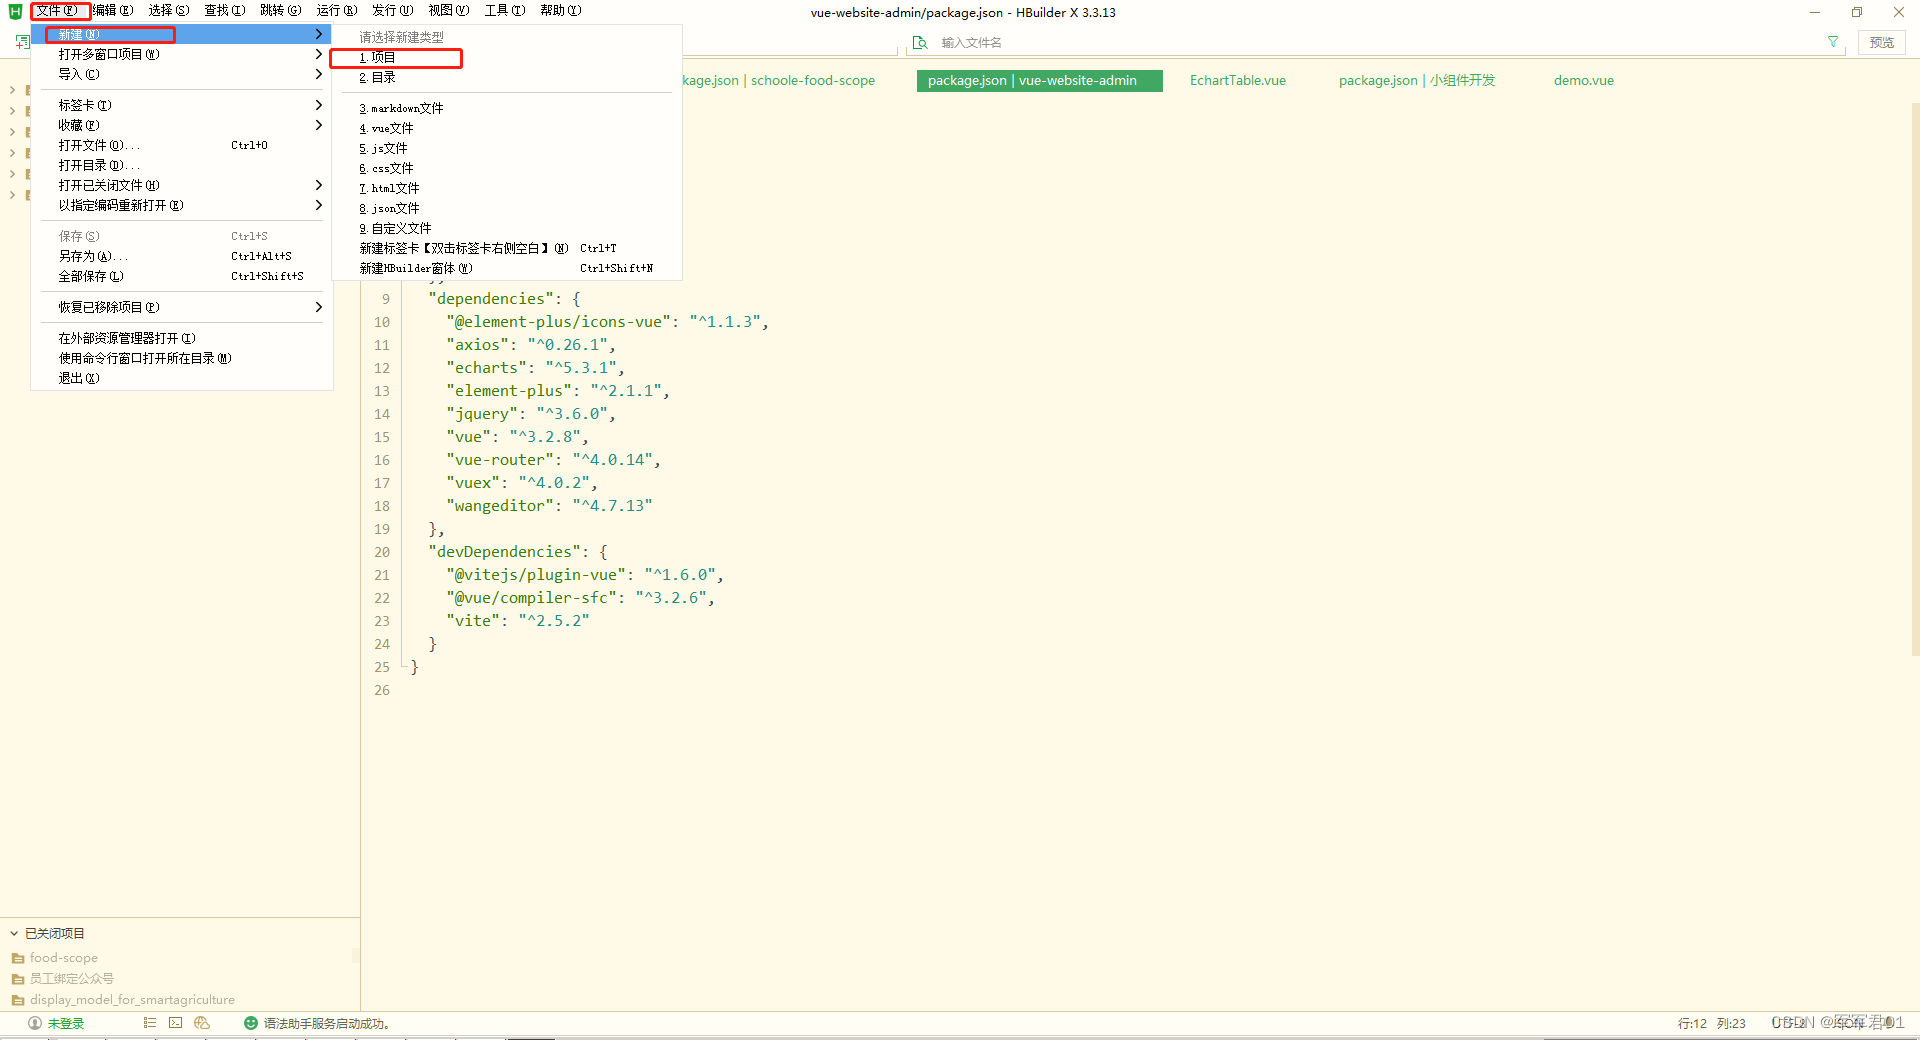
Task: Open the 文件 menu in the menu bar
Action: [x=58, y=11]
